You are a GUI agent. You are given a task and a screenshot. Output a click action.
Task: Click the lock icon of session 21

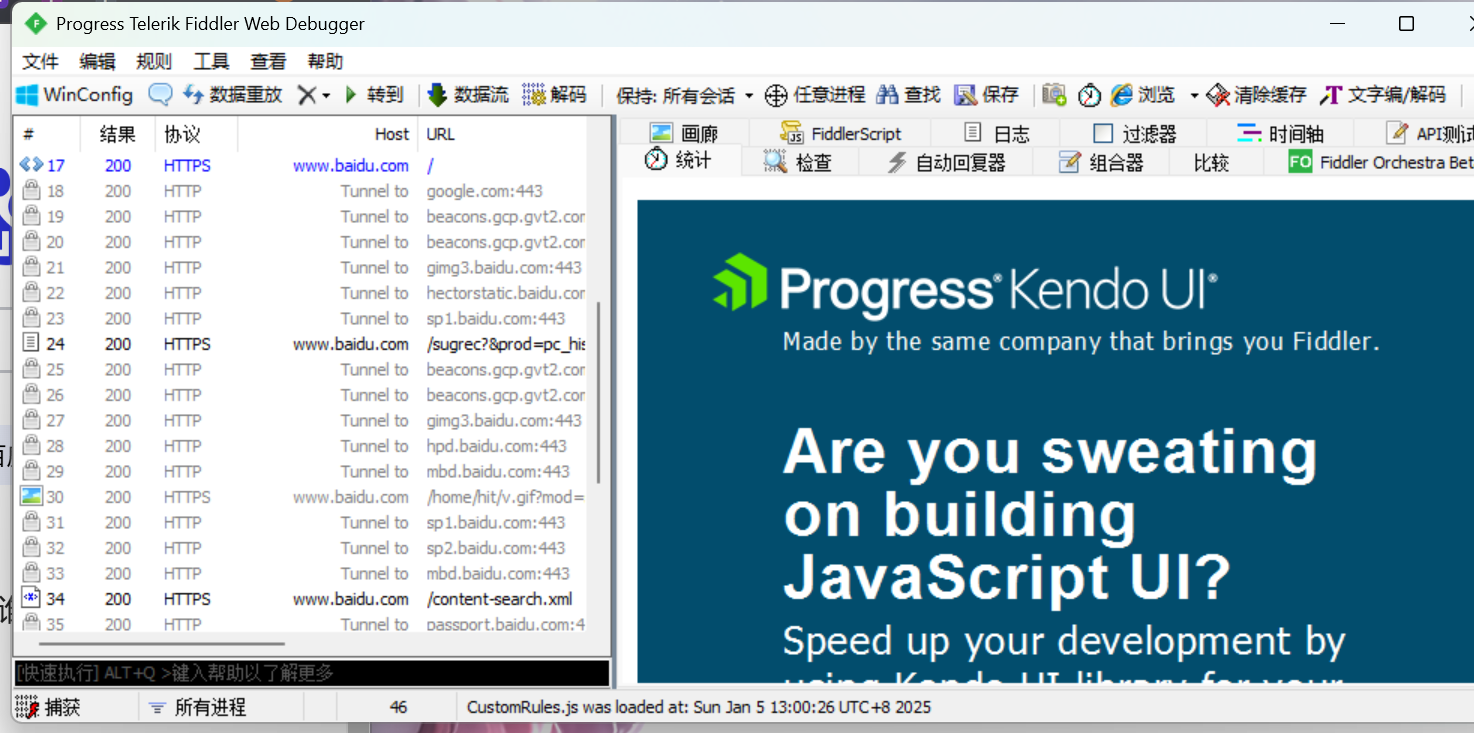(x=31, y=267)
